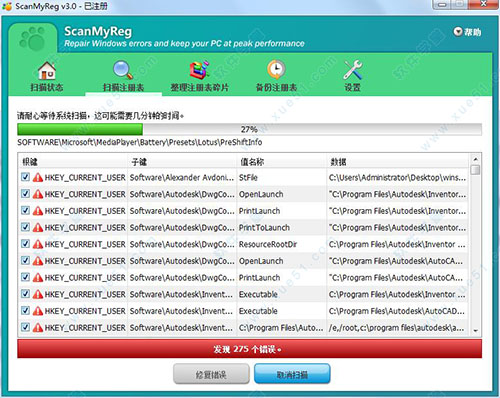The width and height of the screenshot is (500, 398).
Task: Click warning icon of the /e,/root data row
Action: tap(38, 327)
